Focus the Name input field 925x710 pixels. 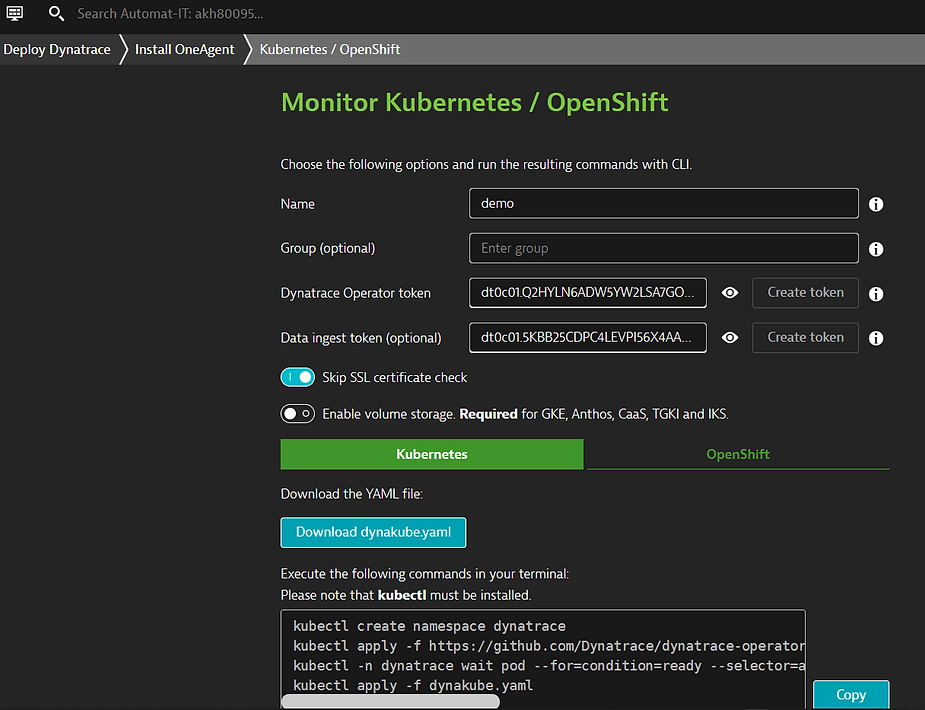(664, 203)
